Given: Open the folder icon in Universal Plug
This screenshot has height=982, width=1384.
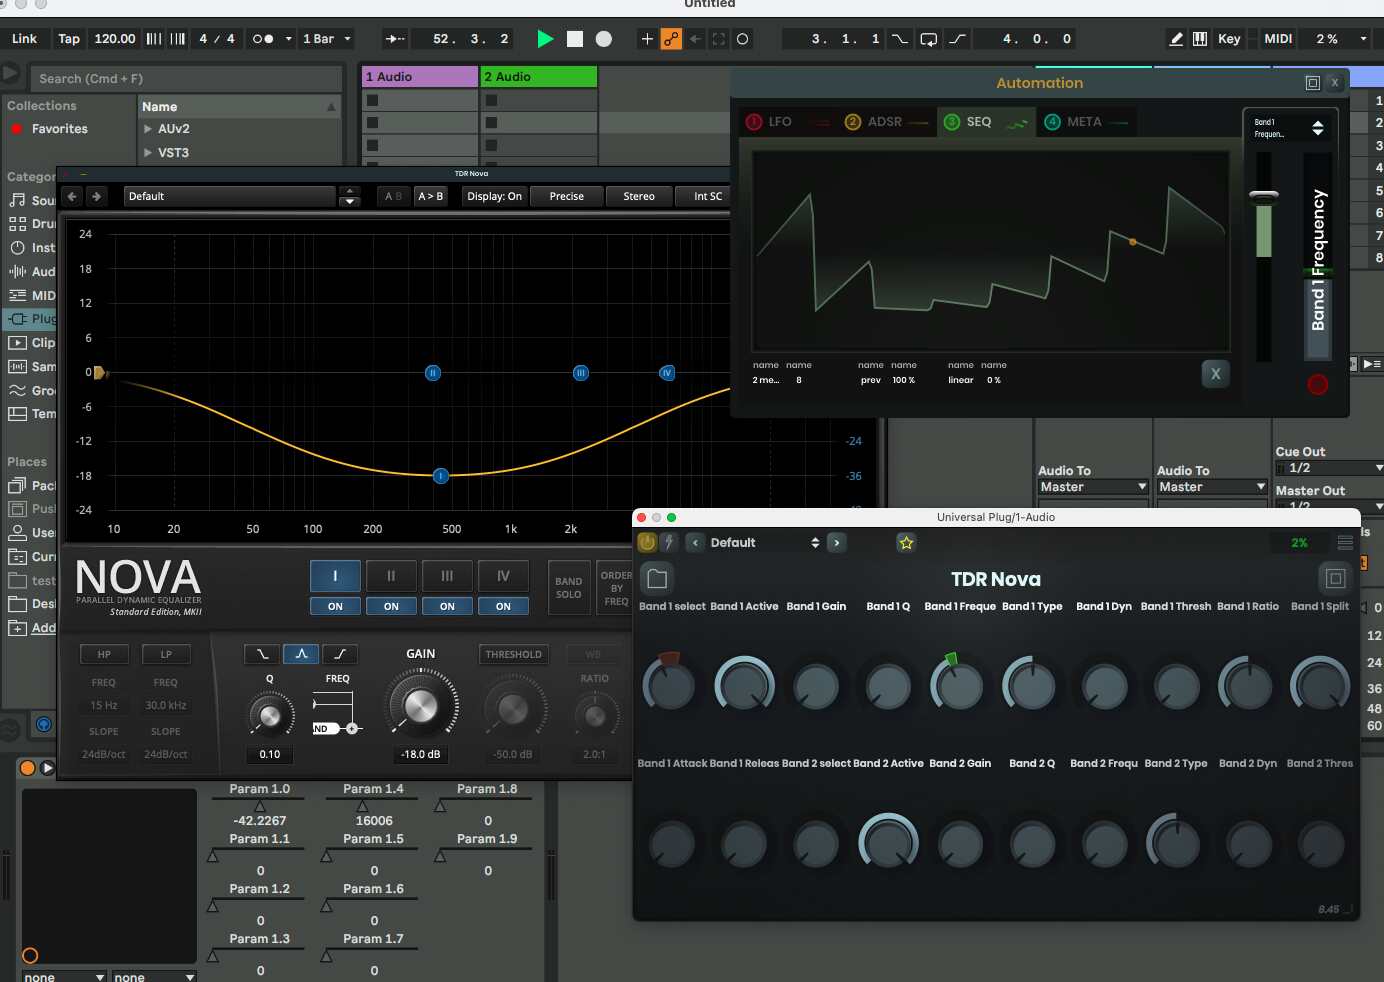Looking at the screenshot, I should click(x=657, y=579).
